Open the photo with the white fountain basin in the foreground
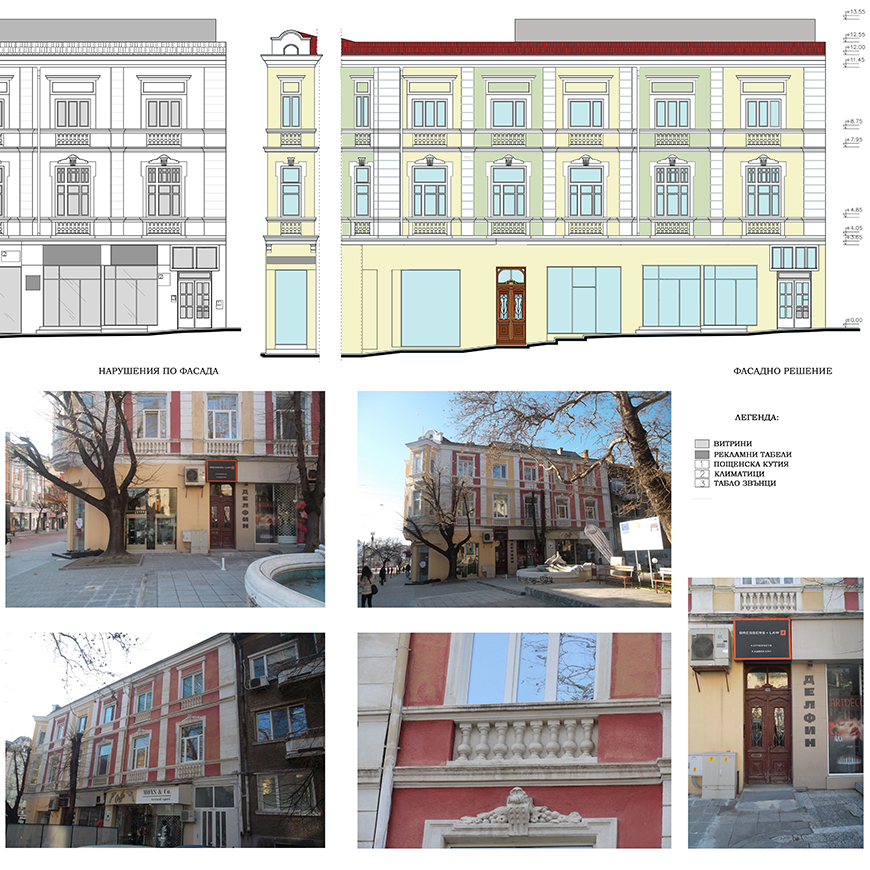 tap(165, 499)
